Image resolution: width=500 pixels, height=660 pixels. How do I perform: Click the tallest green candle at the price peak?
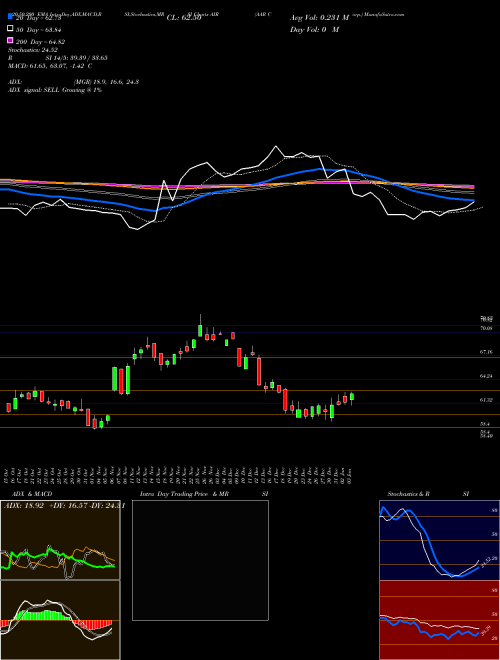[200, 330]
